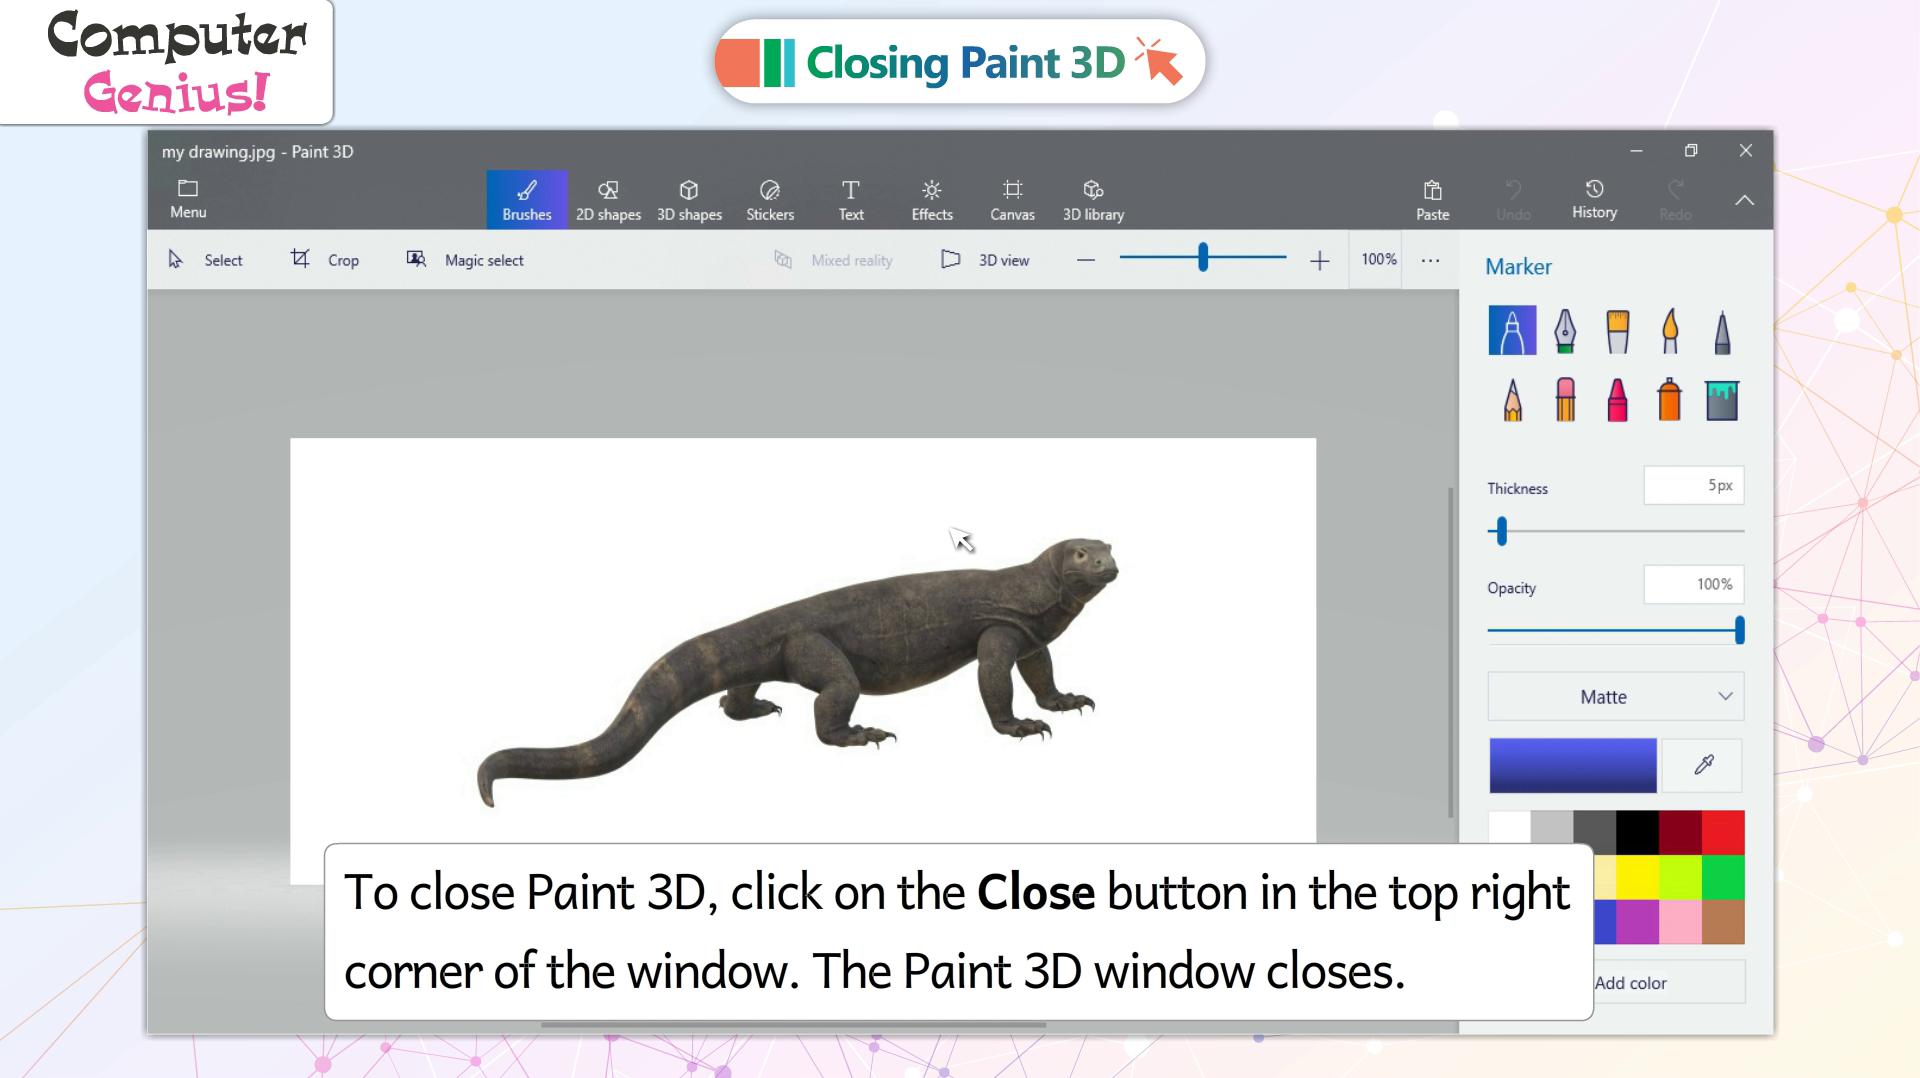Pick the Fill bucket tool

click(1721, 400)
